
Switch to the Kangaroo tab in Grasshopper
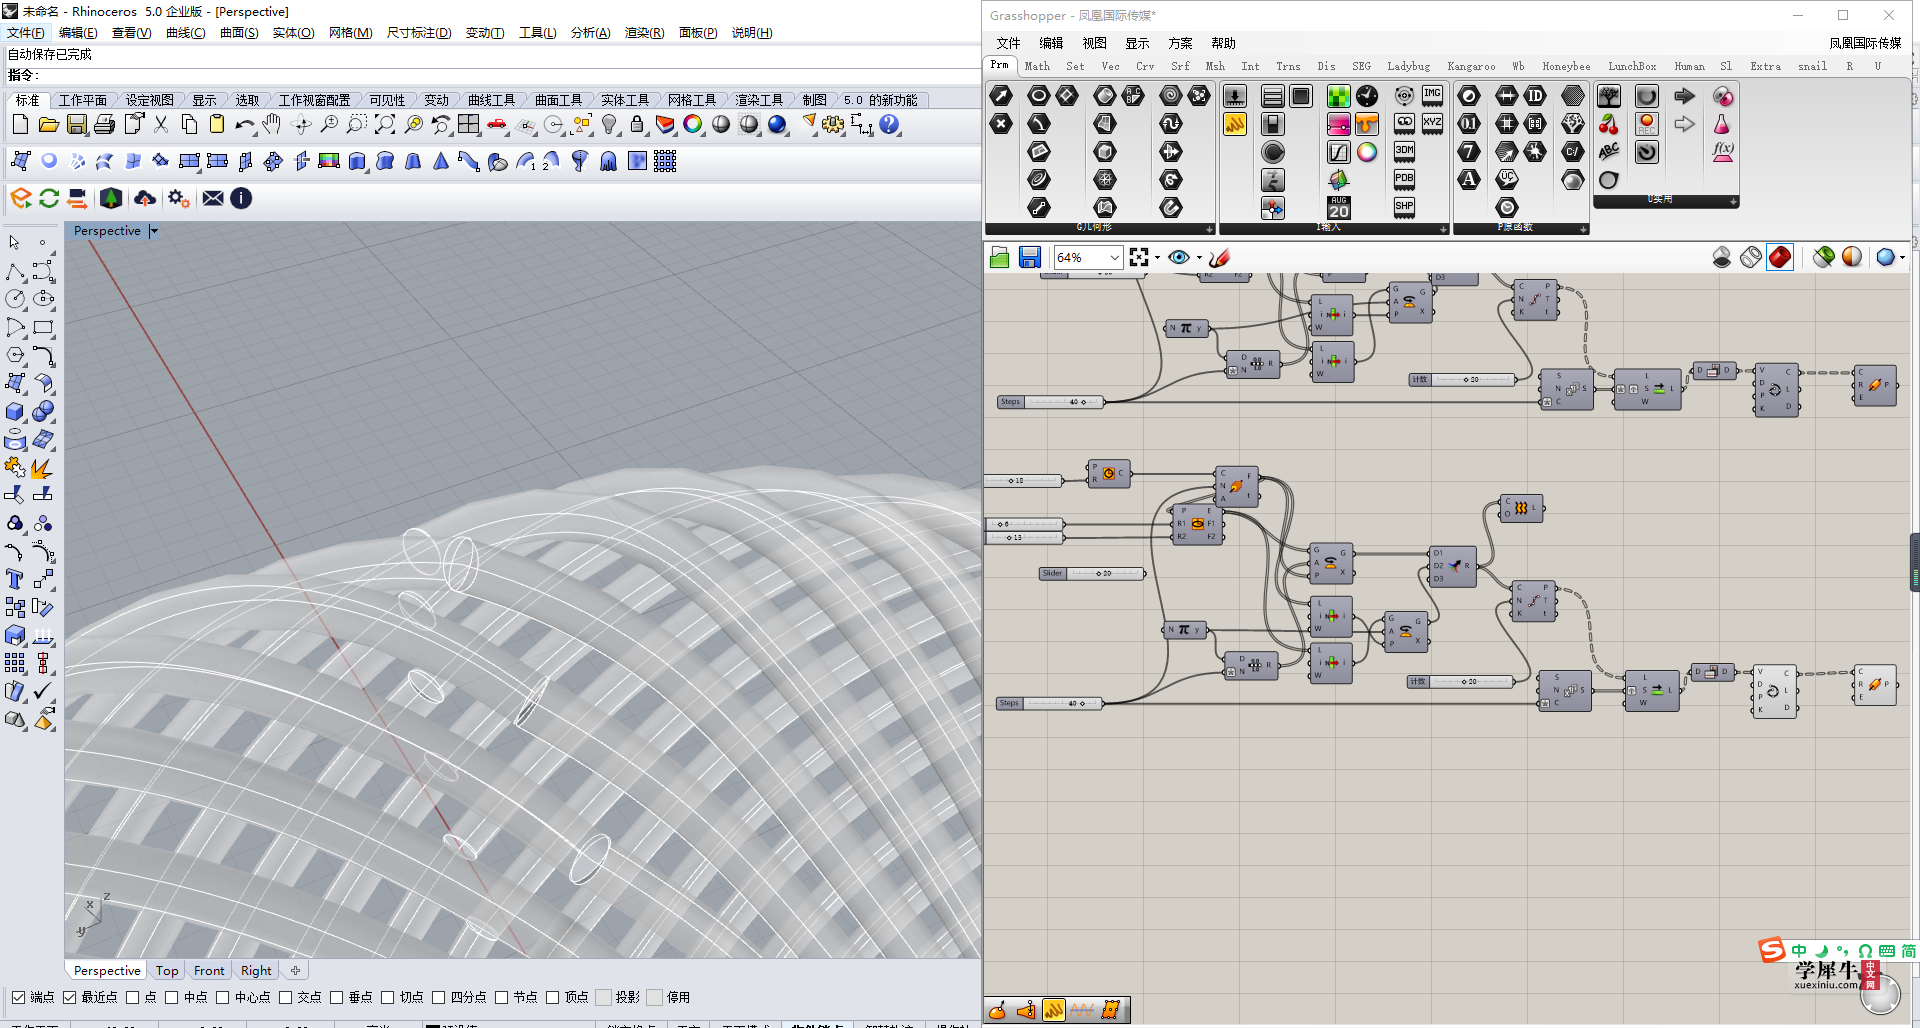coord(1471,67)
